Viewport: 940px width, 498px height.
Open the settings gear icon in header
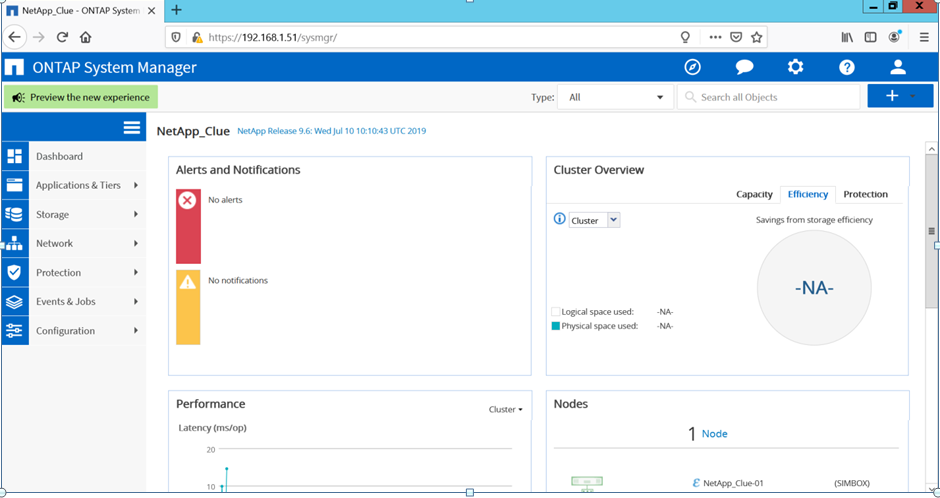coord(796,67)
